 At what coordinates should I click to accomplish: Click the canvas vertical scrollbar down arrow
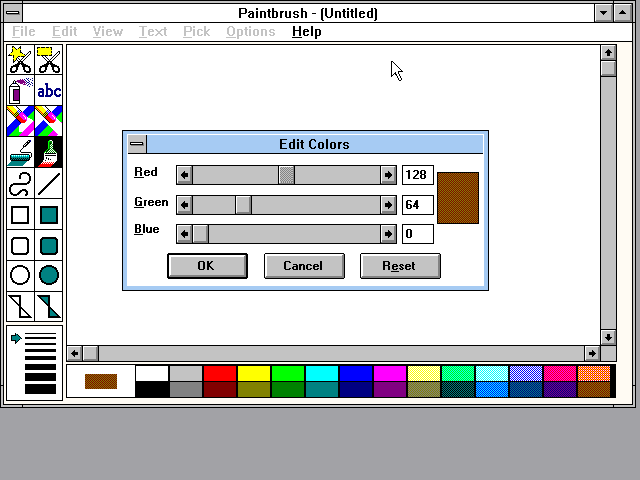coord(608,336)
